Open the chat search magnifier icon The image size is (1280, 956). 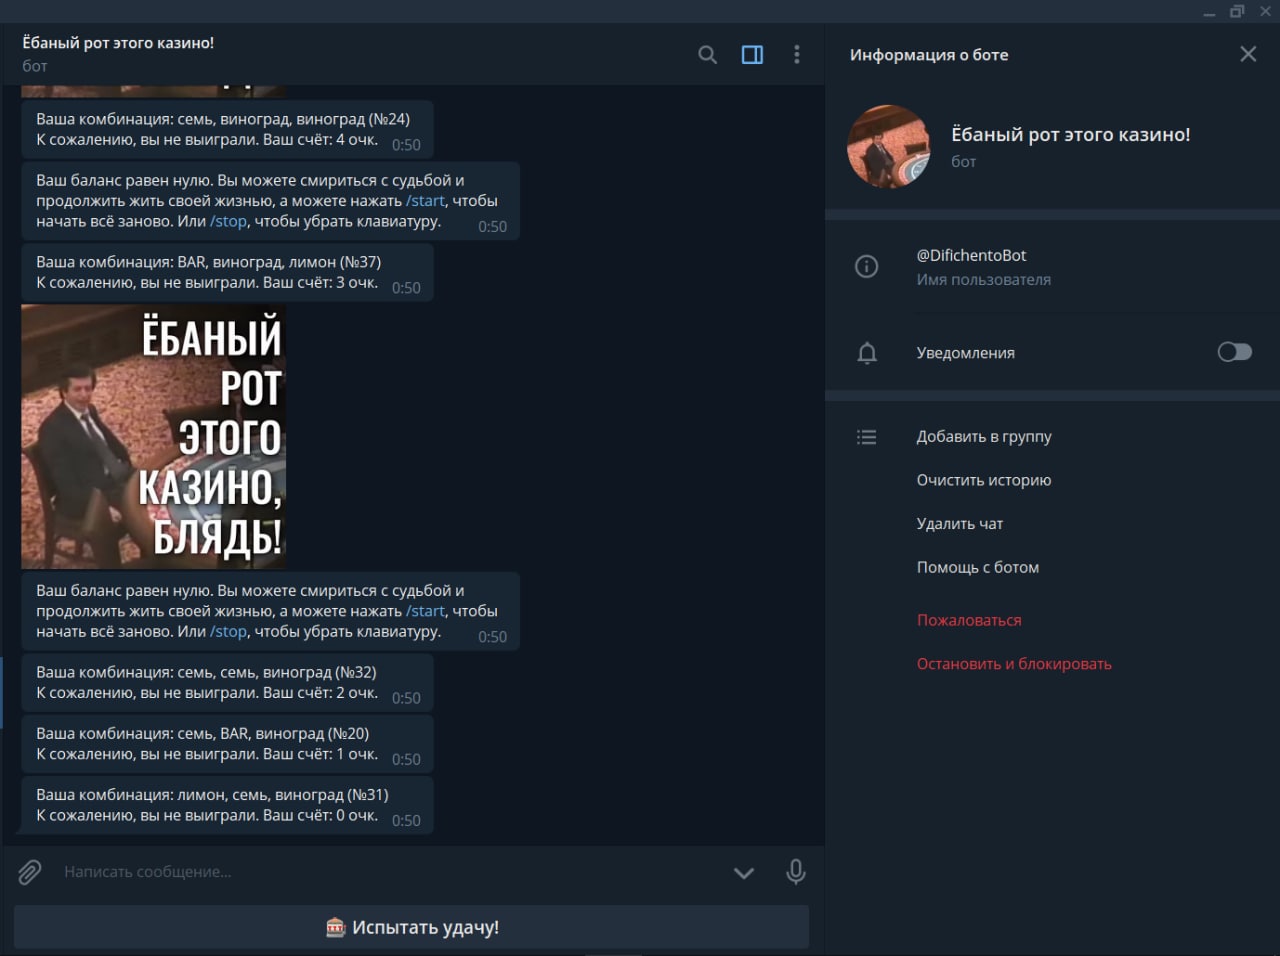(707, 55)
